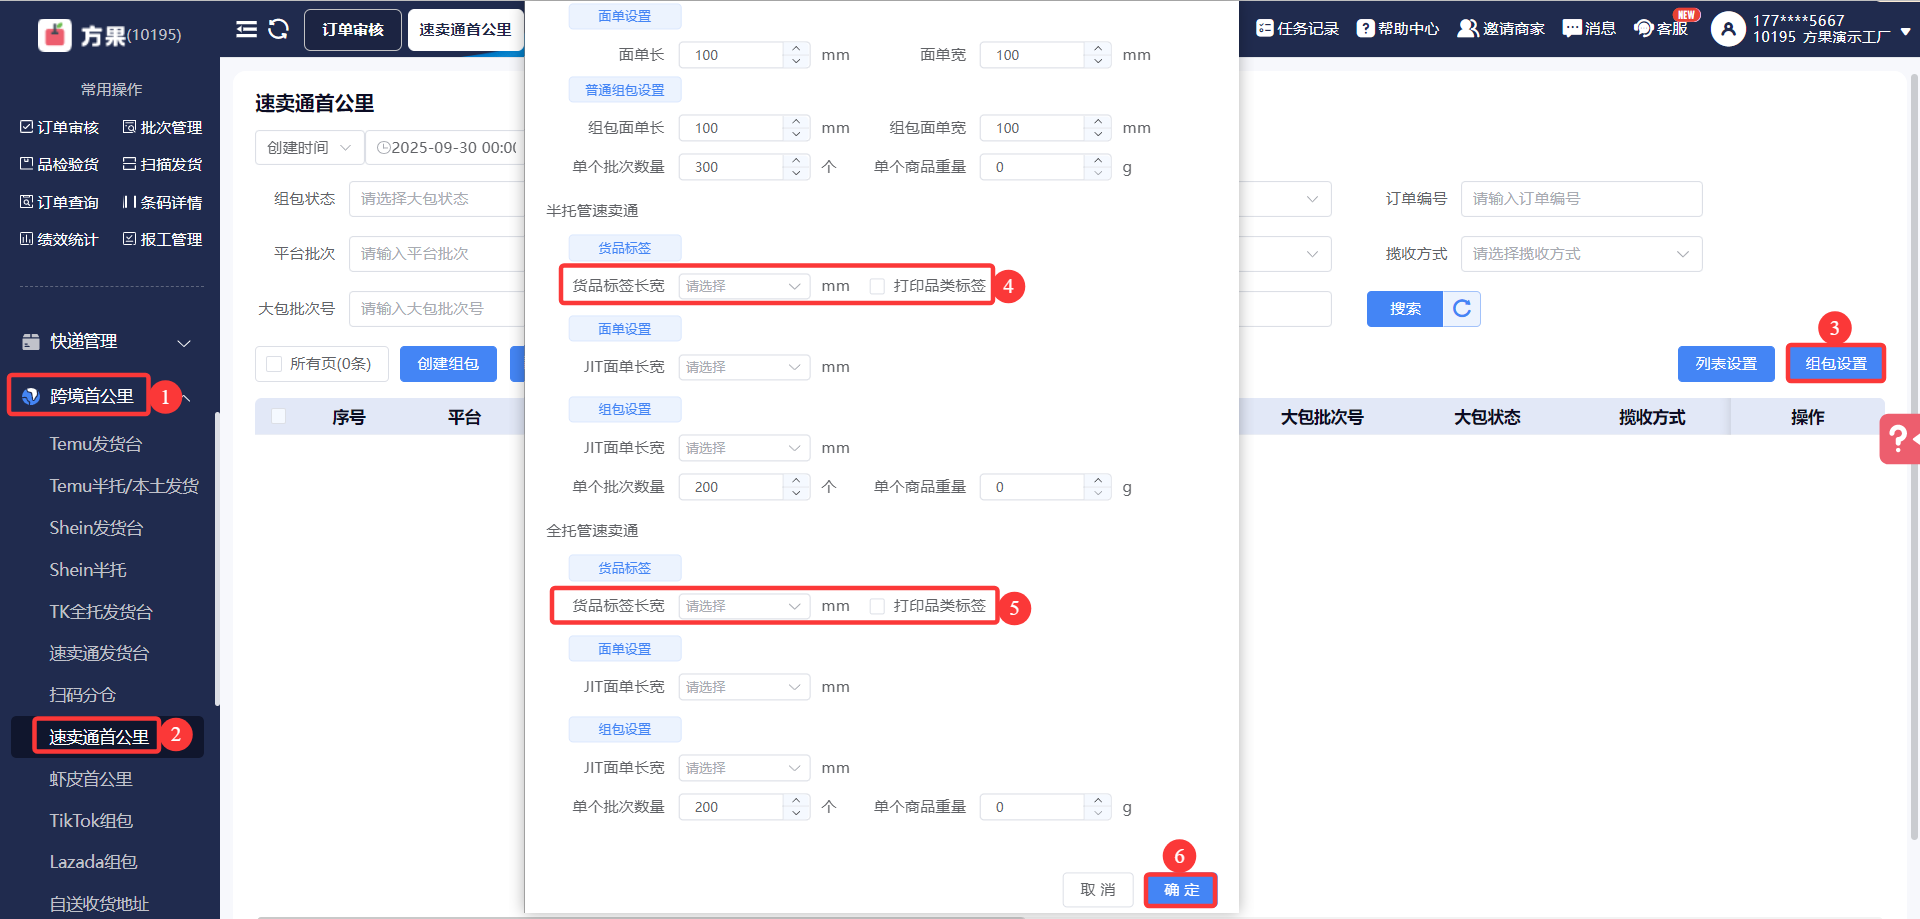
Task: Click the 平台批次 input field
Action: pyautogui.click(x=437, y=254)
